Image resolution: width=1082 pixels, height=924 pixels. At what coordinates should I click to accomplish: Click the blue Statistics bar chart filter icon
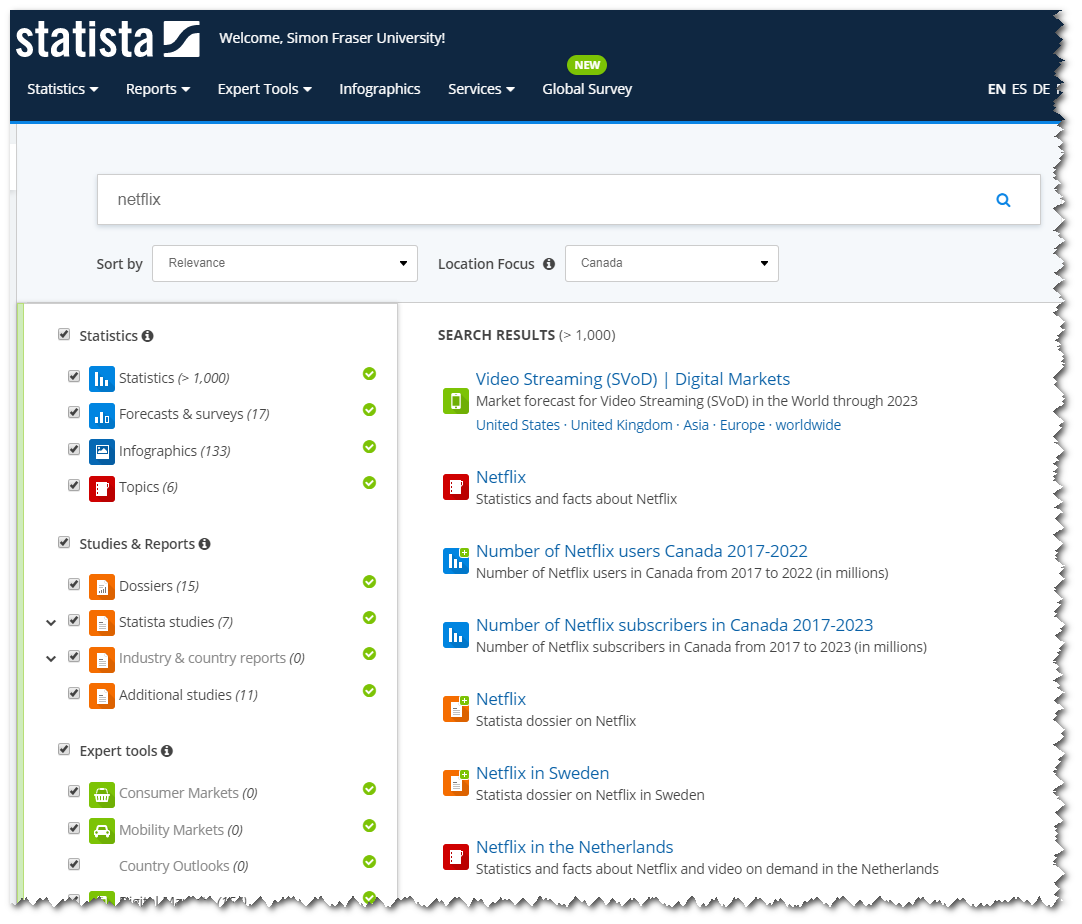click(x=101, y=378)
